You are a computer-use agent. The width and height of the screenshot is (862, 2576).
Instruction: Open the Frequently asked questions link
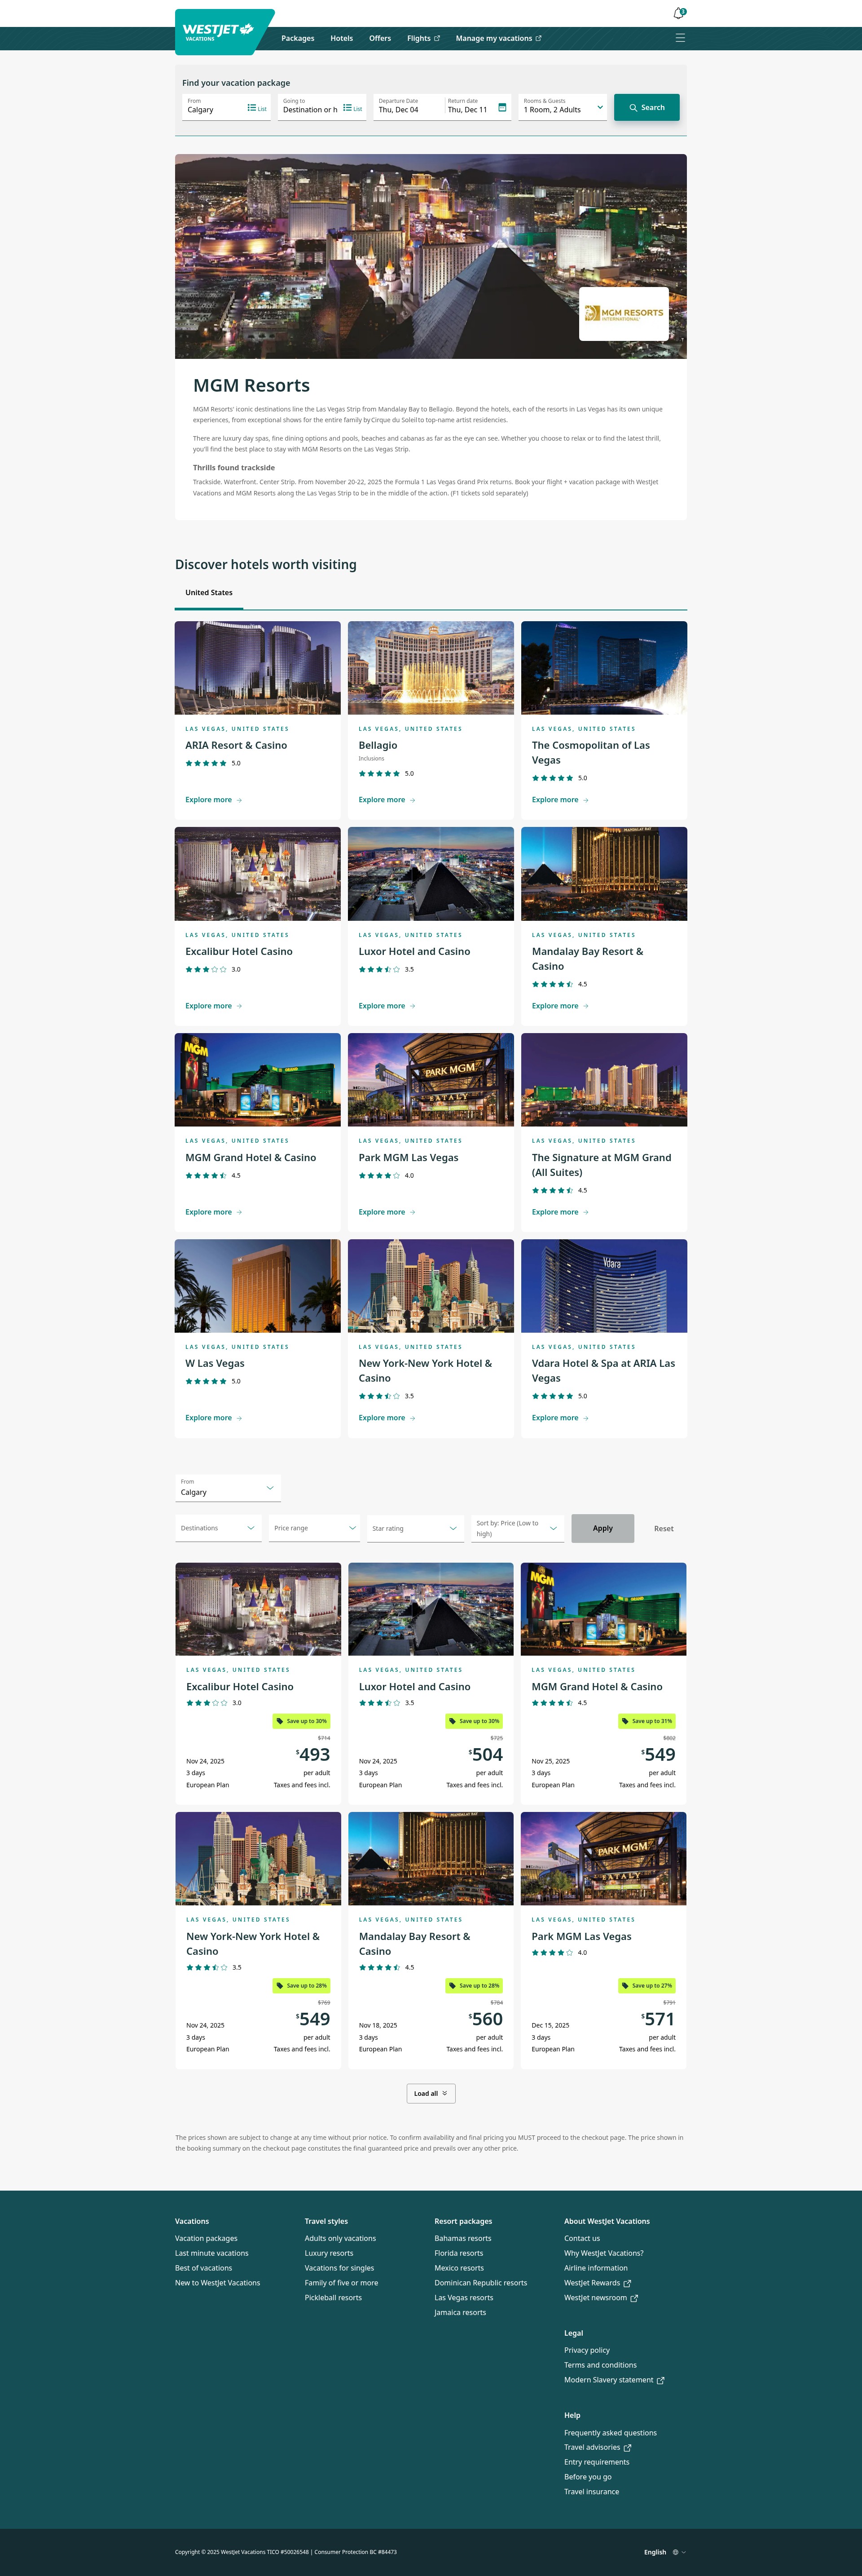coord(610,2433)
